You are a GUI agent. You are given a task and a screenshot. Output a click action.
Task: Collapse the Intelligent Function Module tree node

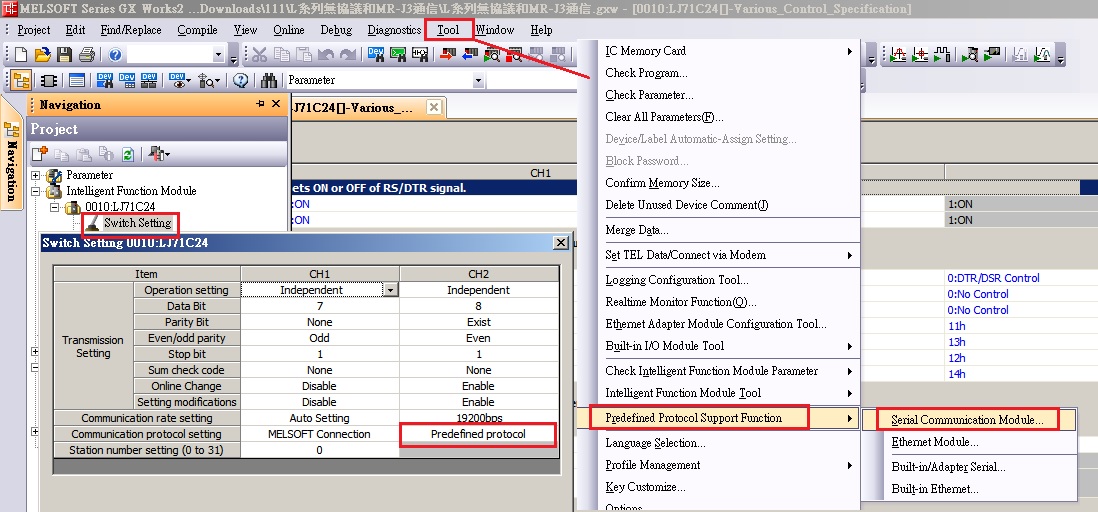(37, 191)
